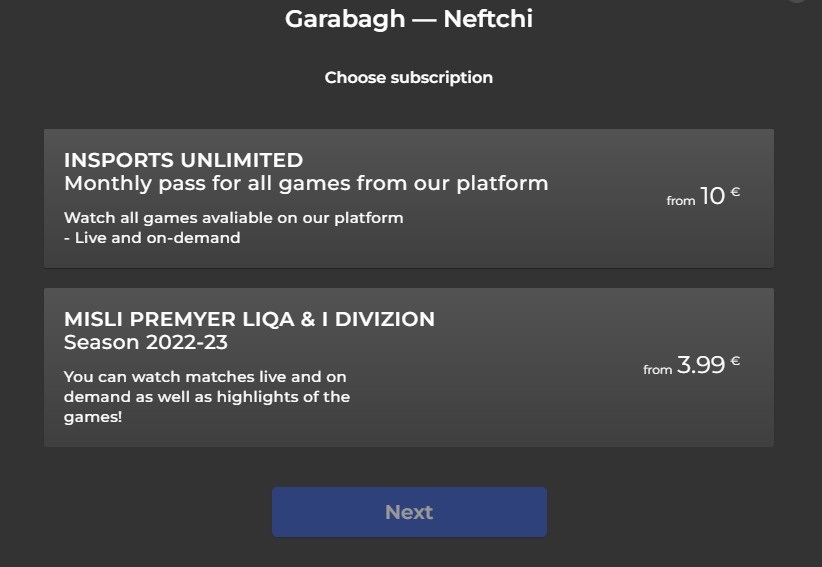This screenshot has width=822, height=567.
Task: Click "demand as well as highlights" text line
Action: (x=207, y=396)
